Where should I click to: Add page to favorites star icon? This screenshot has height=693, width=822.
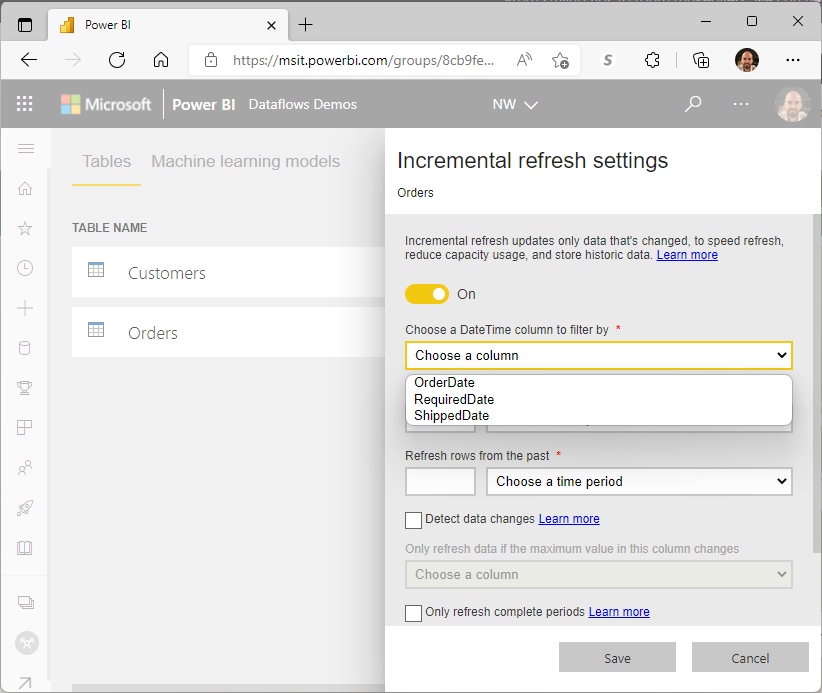pyautogui.click(x=560, y=60)
